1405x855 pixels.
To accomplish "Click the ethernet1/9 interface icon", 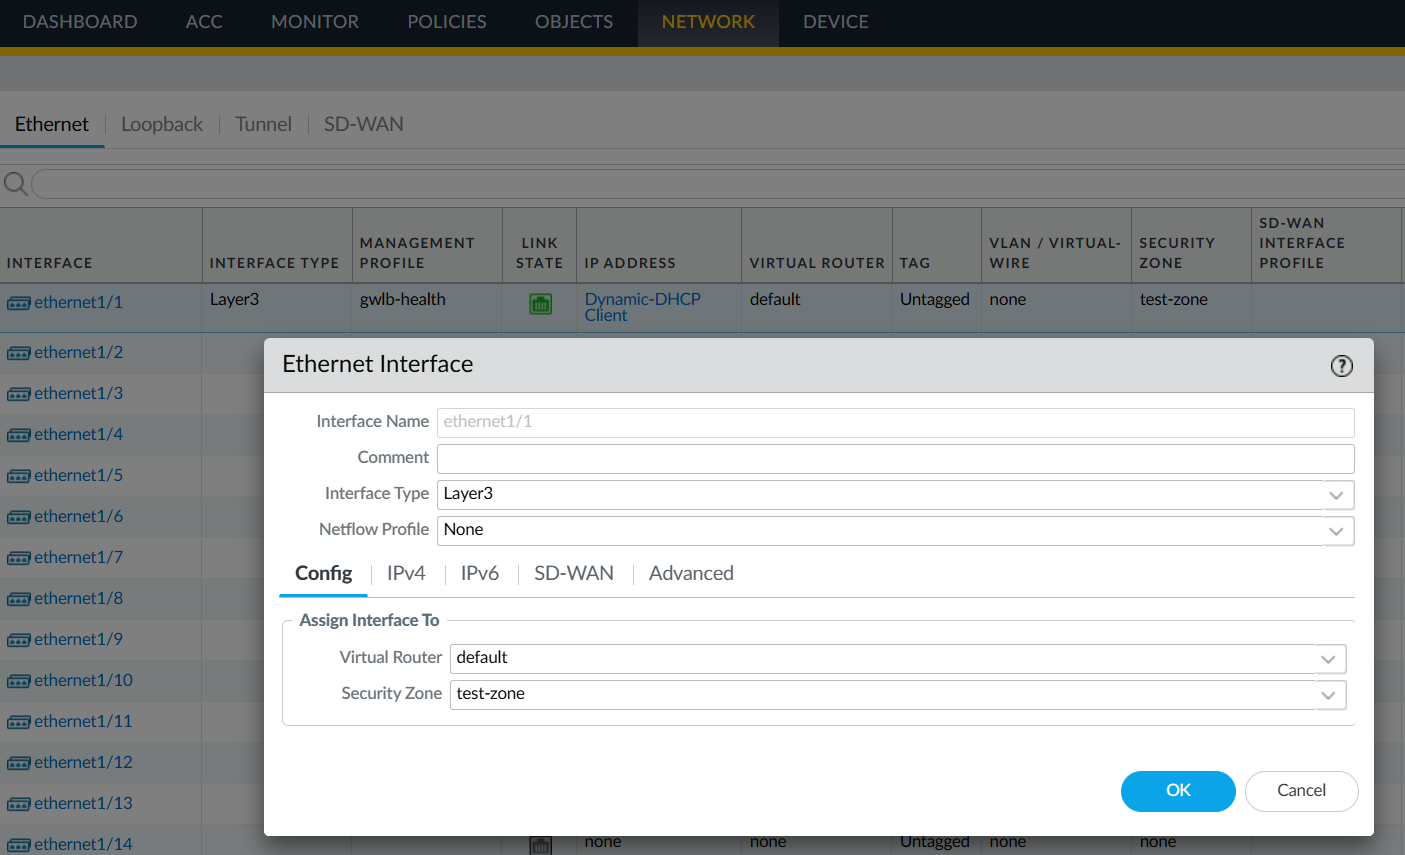I will coord(18,640).
